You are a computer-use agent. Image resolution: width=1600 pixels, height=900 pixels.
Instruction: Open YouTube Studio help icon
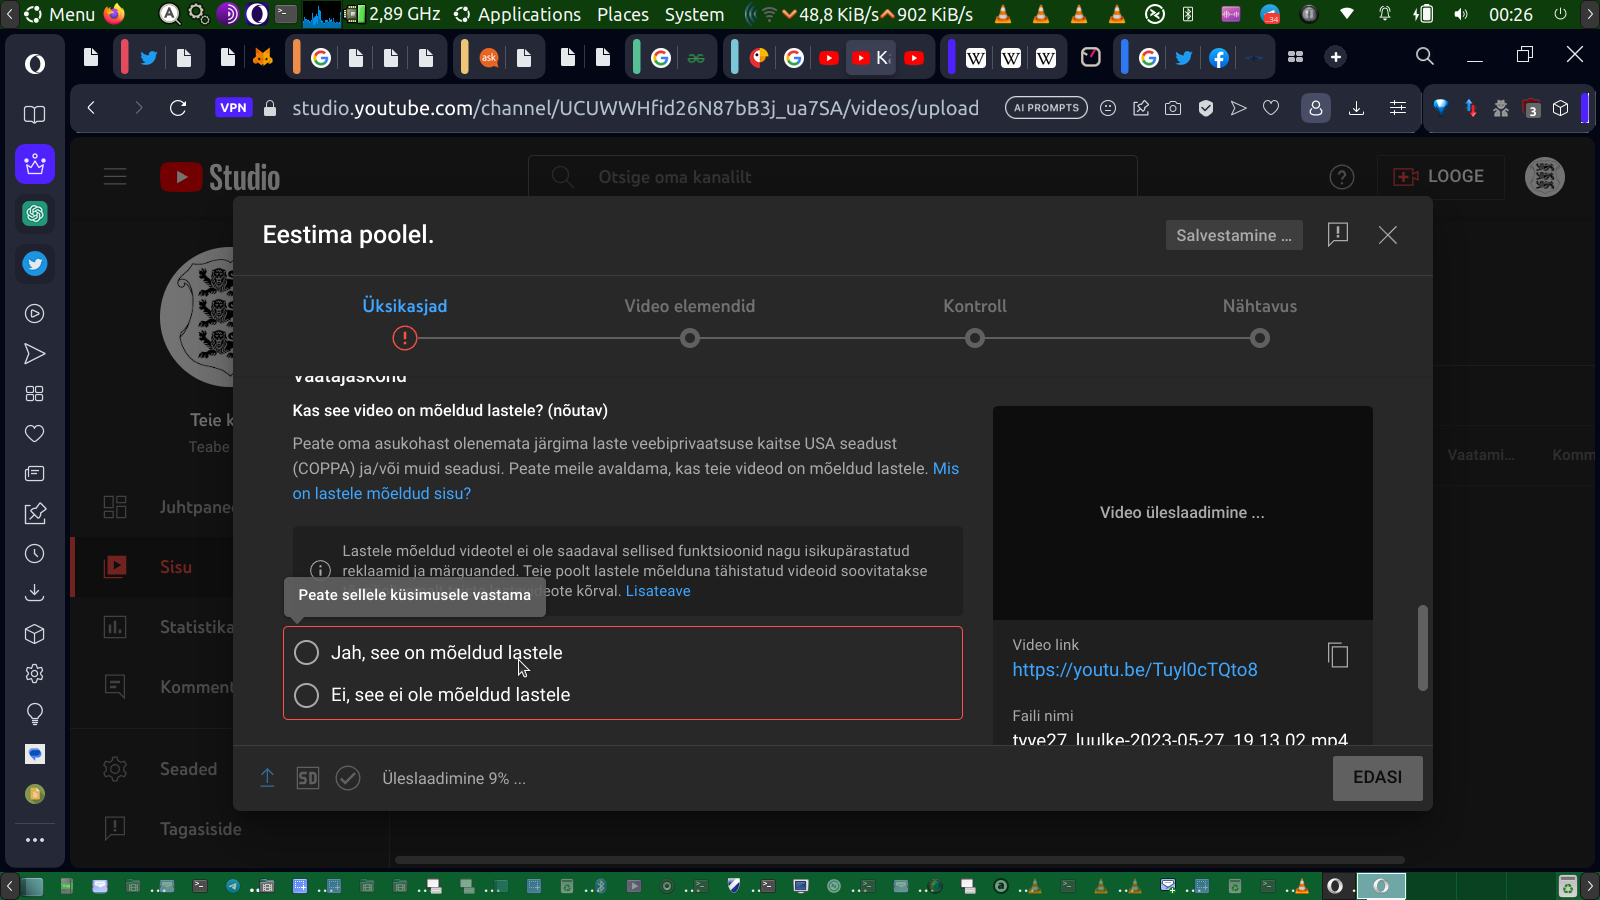click(1342, 177)
